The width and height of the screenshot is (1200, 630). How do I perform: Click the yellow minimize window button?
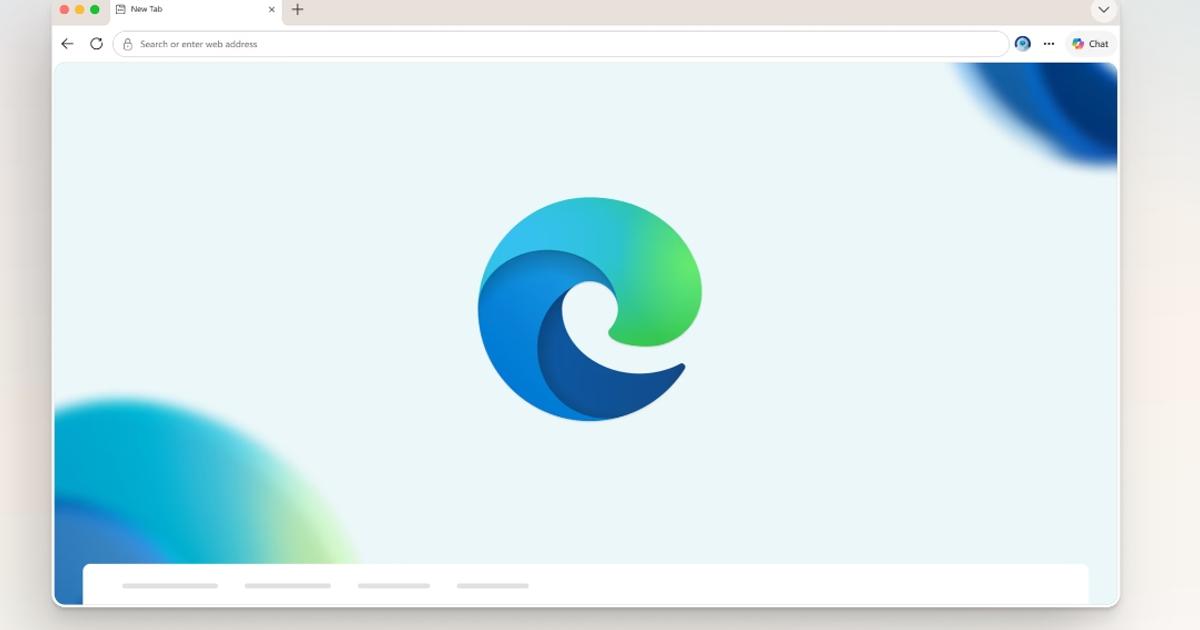click(x=80, y=10)
